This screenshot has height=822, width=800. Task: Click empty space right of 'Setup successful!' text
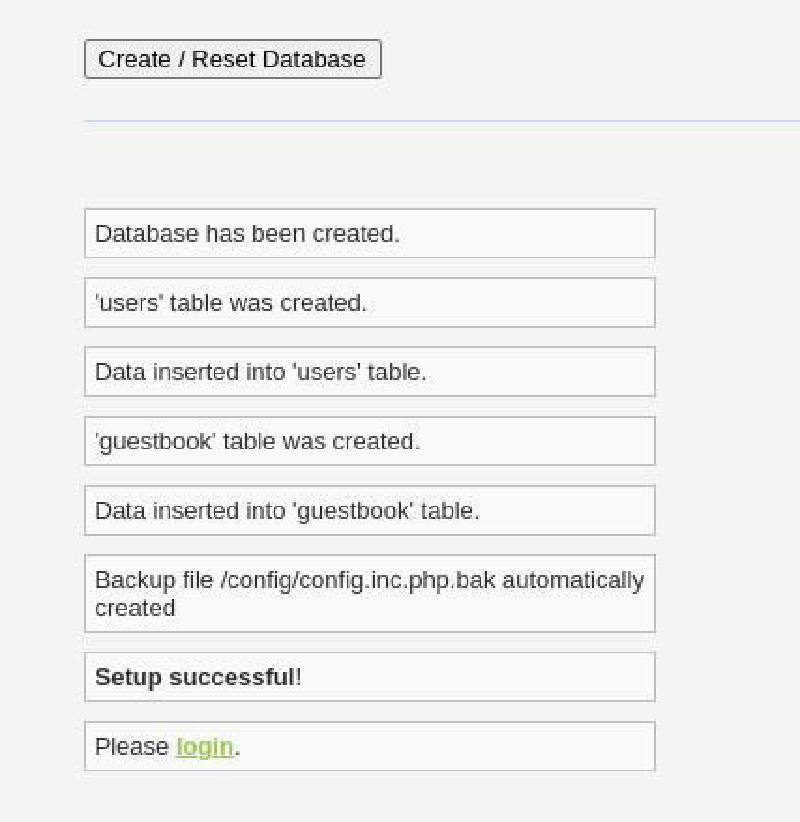[480, 677]
